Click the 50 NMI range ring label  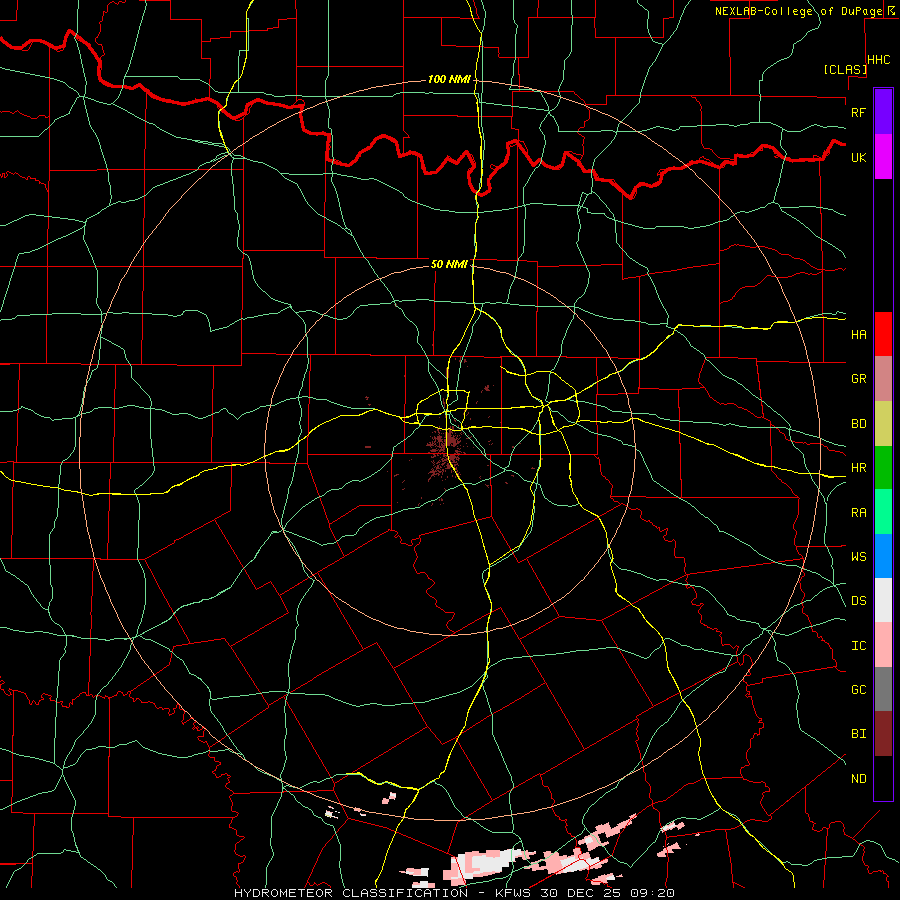[449, 264]
